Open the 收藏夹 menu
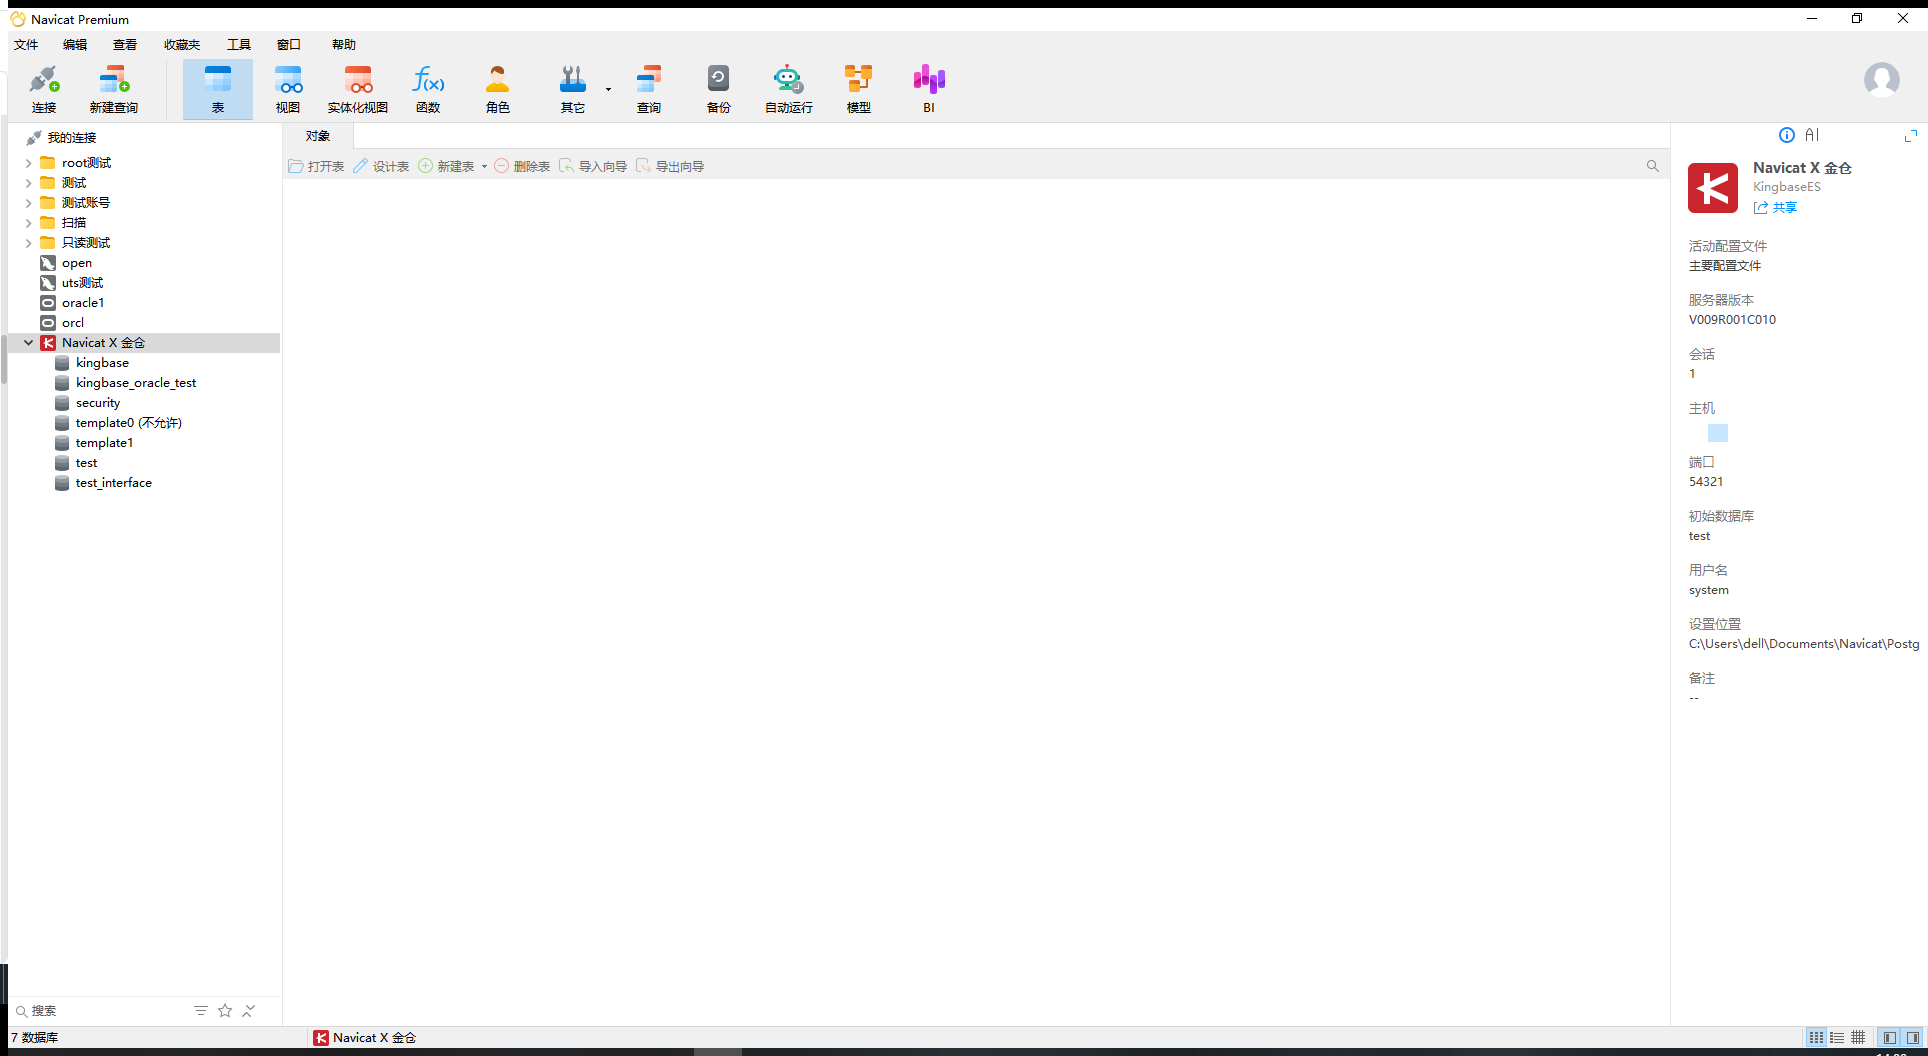1928x1056 pixels. coord(182,44)
